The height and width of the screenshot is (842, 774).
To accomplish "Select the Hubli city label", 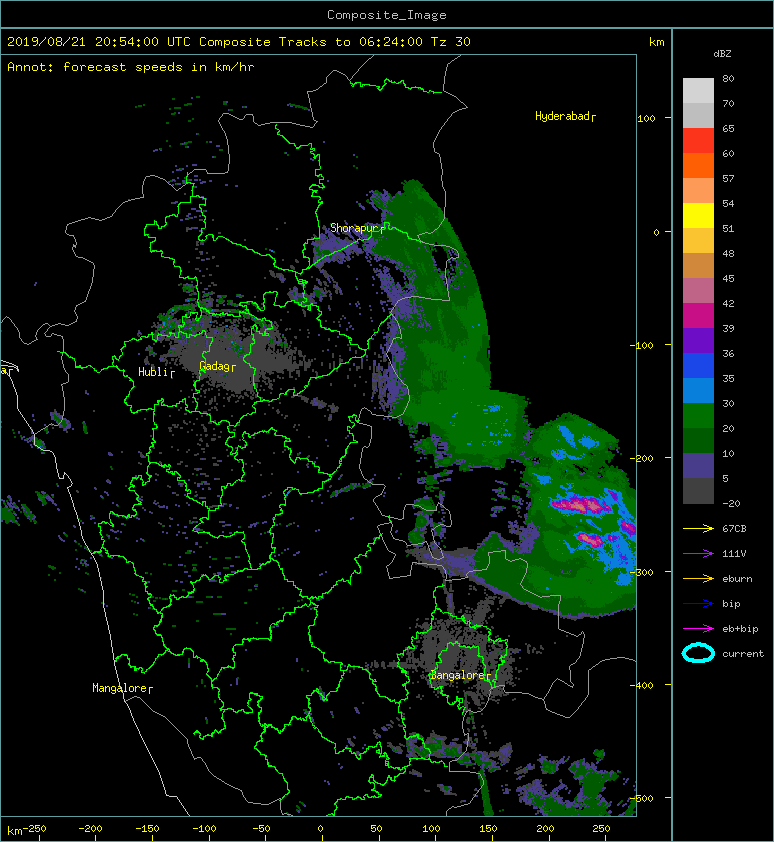I will tap(154, 372).
